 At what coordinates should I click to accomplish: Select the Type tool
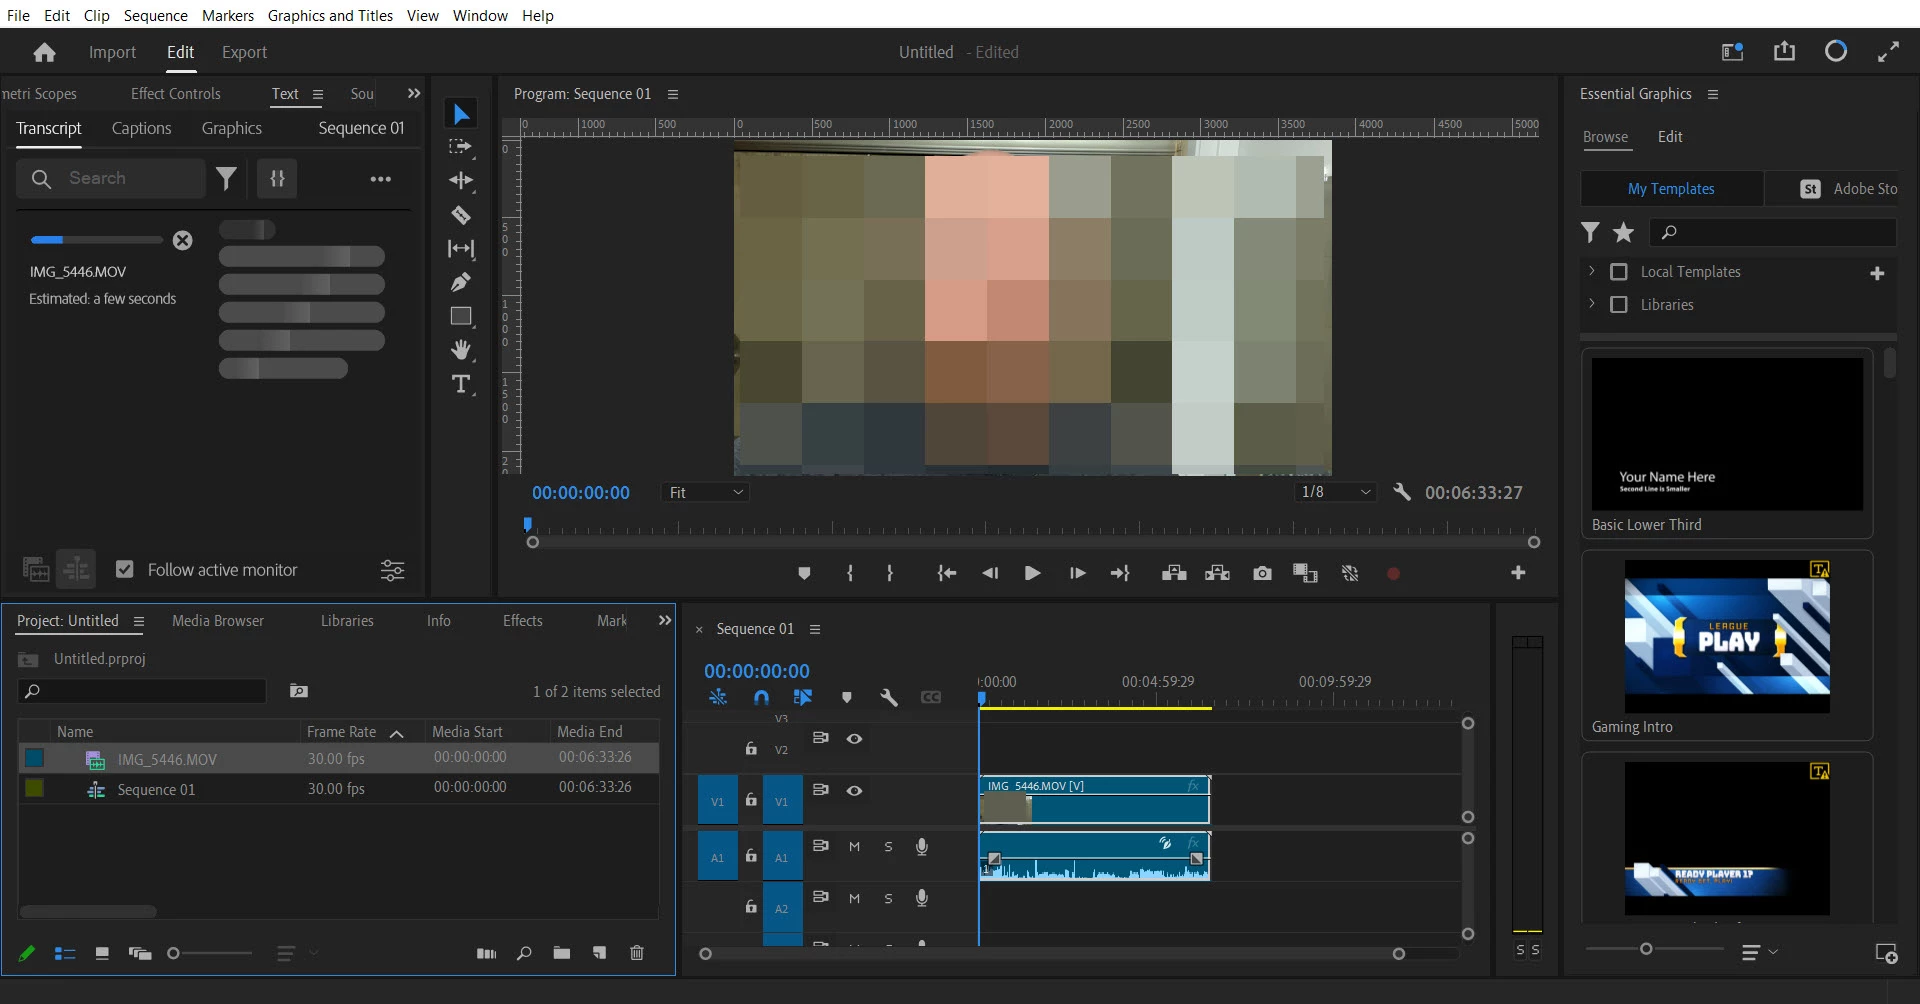tap(461, 384)
